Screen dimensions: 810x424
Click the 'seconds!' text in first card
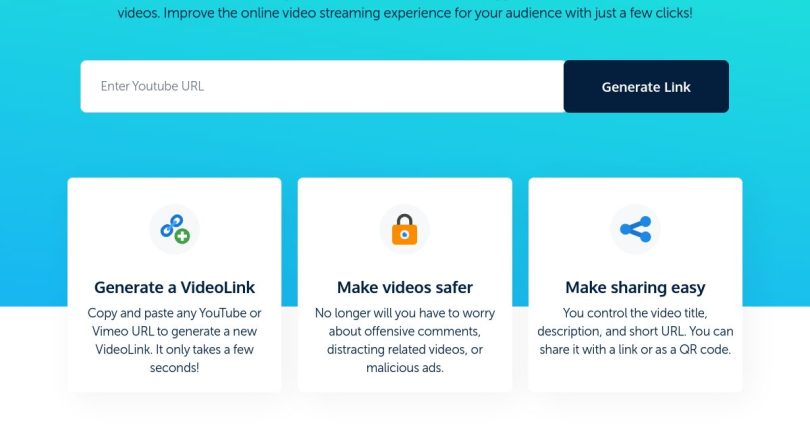click(x=174, y=368)
